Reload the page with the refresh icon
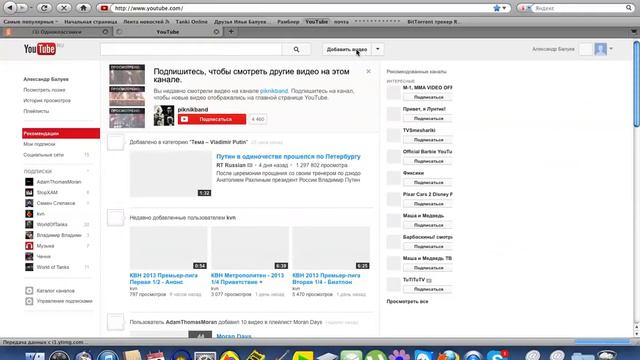640x360 pixels. 44,8
